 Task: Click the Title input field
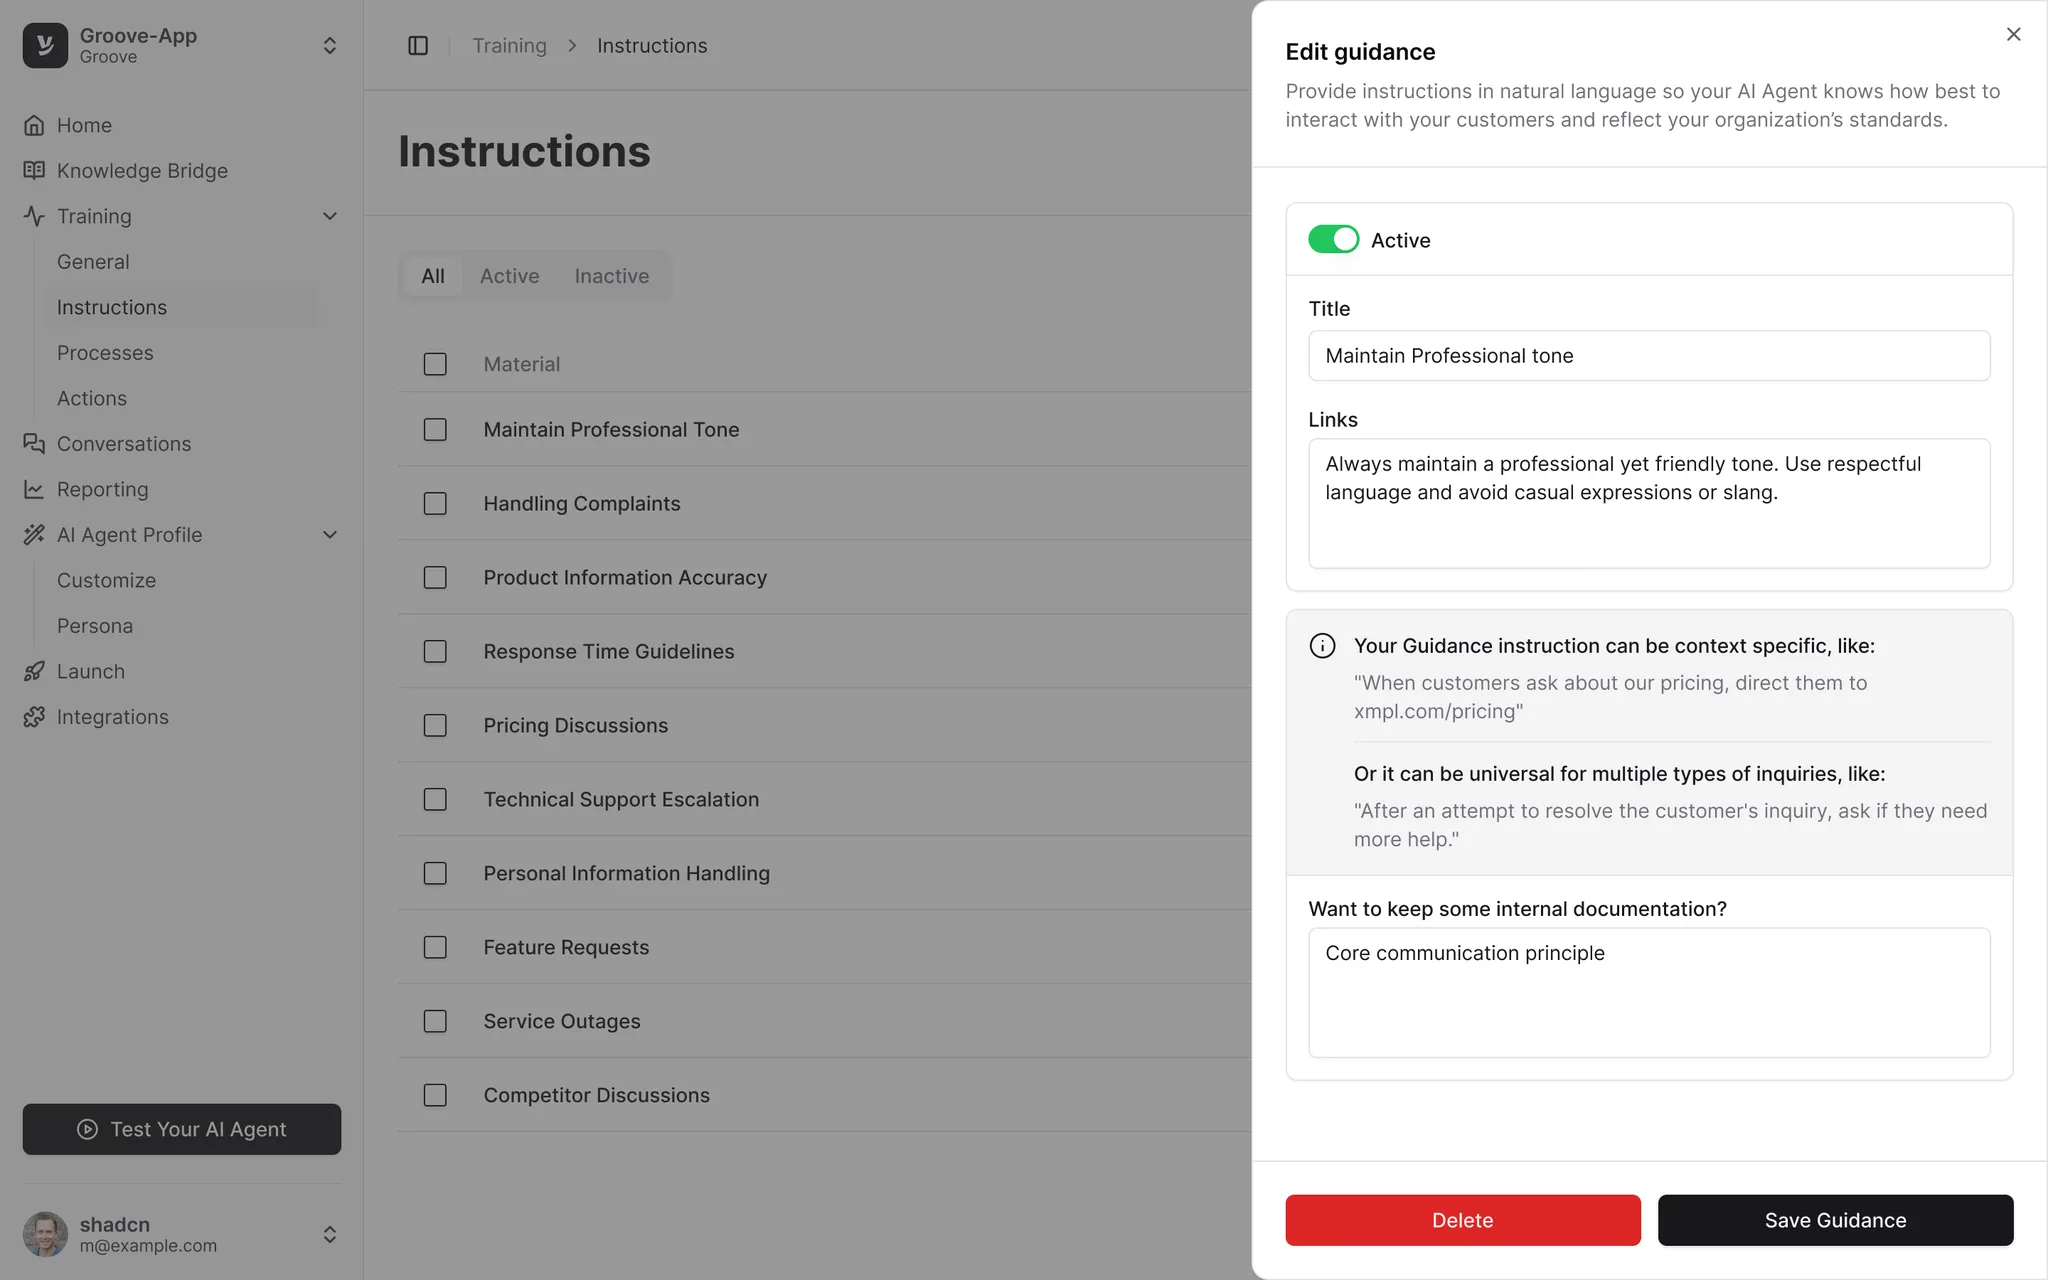tap(1648, 355)
